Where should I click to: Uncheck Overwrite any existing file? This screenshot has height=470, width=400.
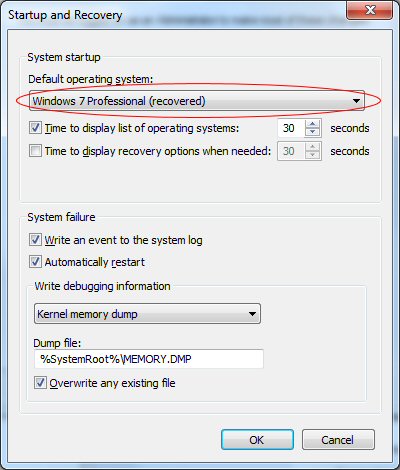[40, 383]
